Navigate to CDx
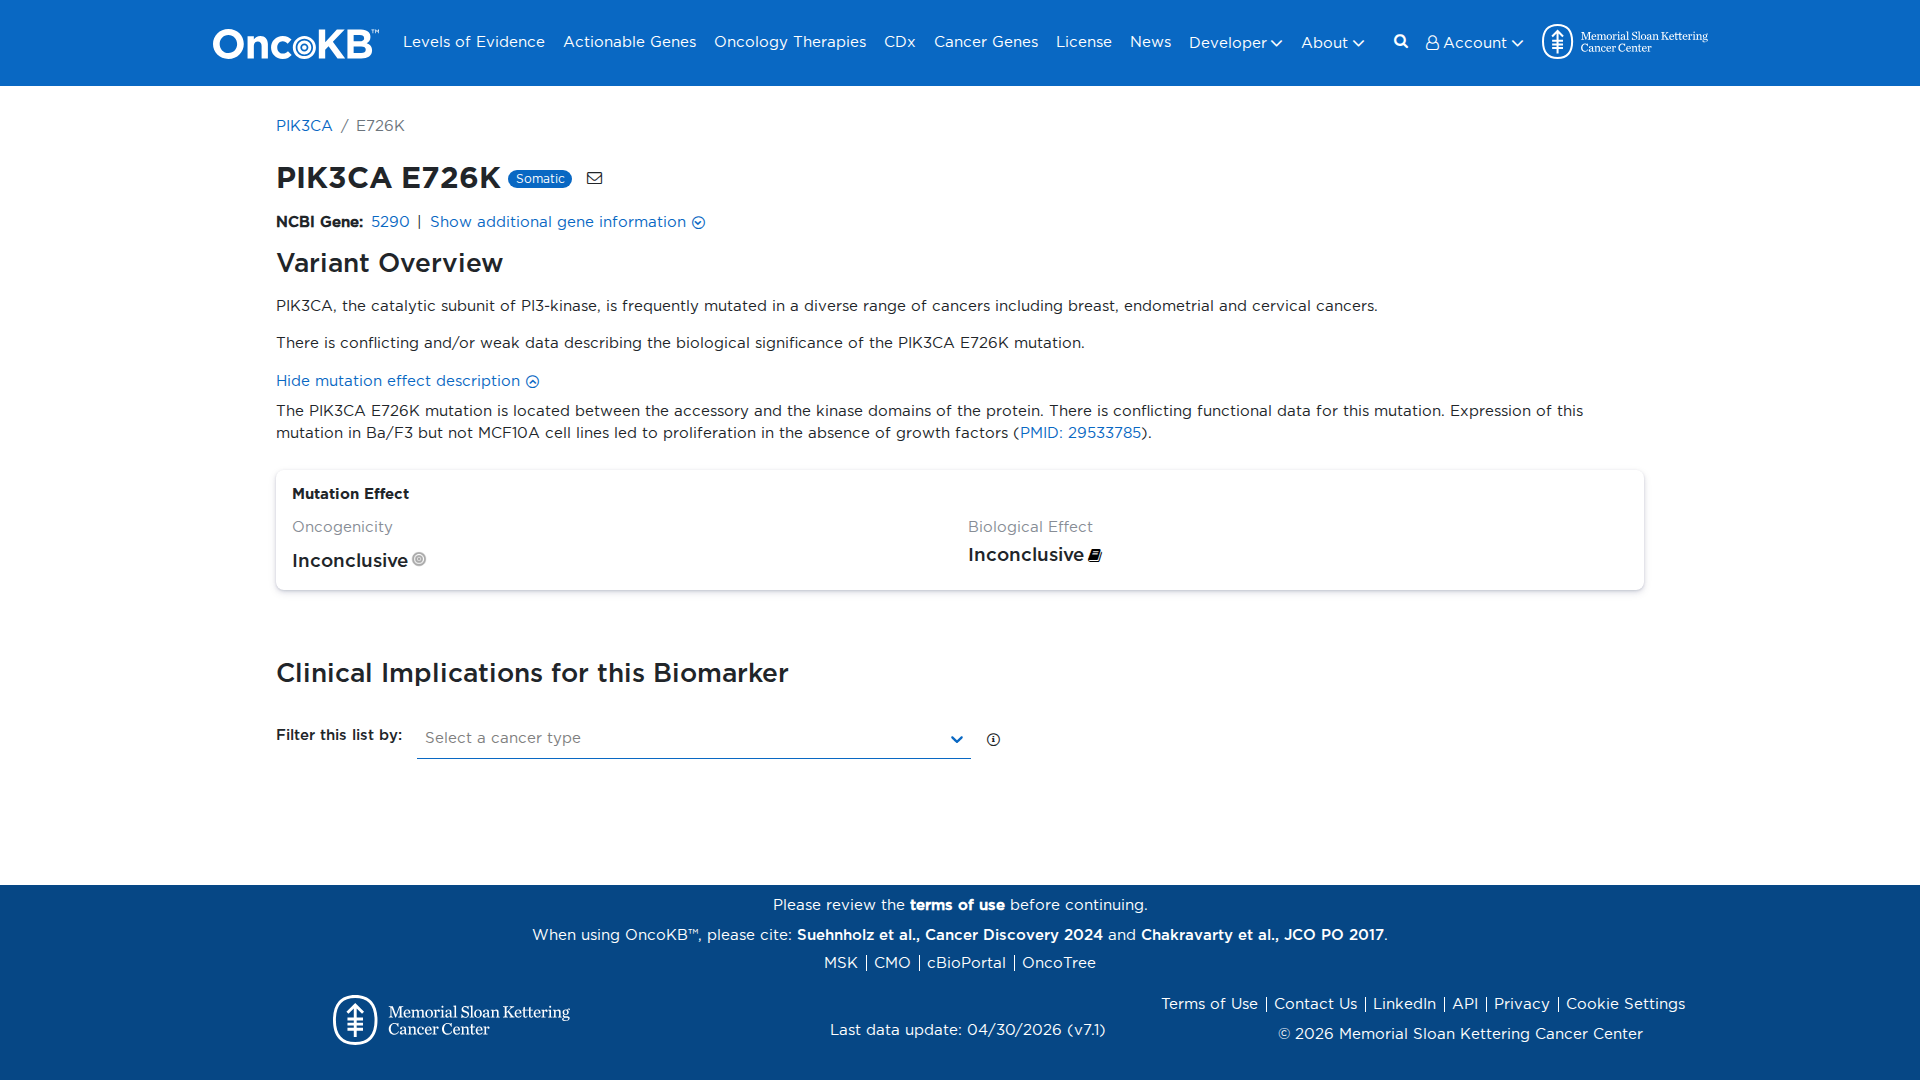Image resolution: width=1920 pixels, height=1080 pixels. point(899,42)
